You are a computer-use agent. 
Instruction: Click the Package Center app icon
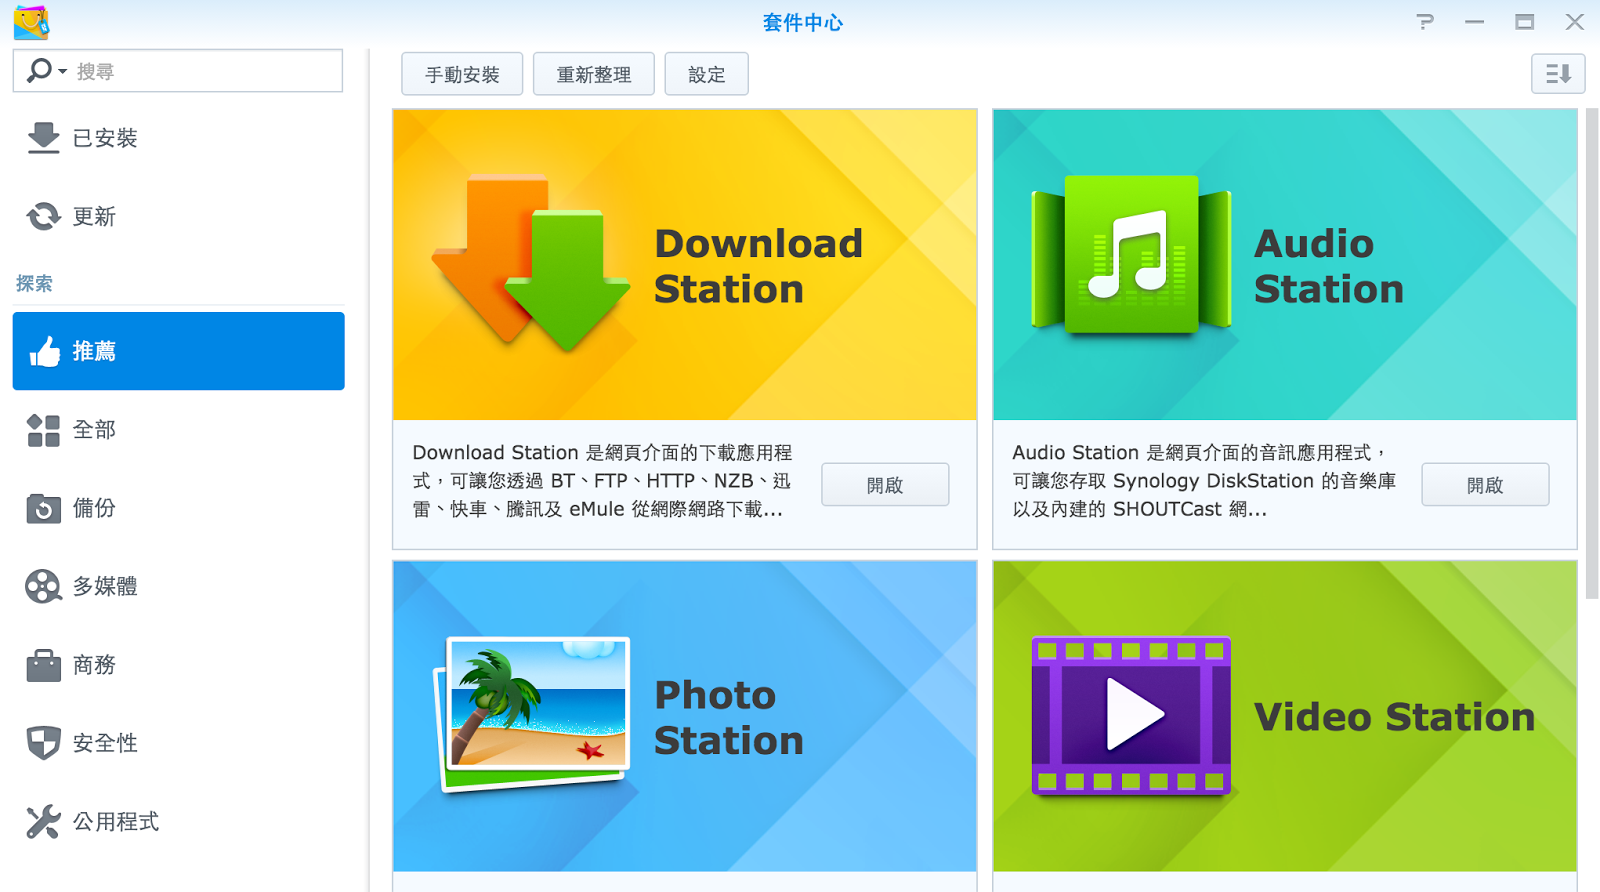click(31, 21)
